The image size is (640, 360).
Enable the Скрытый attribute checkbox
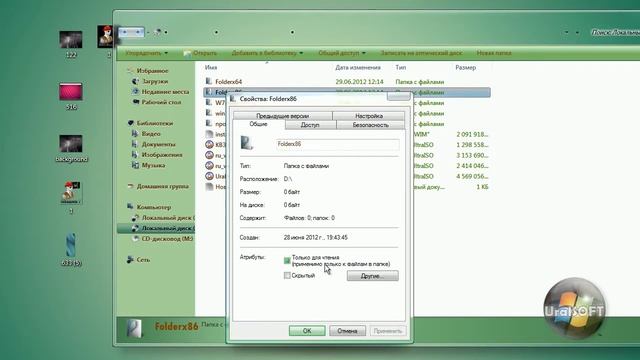pos(287,276)
